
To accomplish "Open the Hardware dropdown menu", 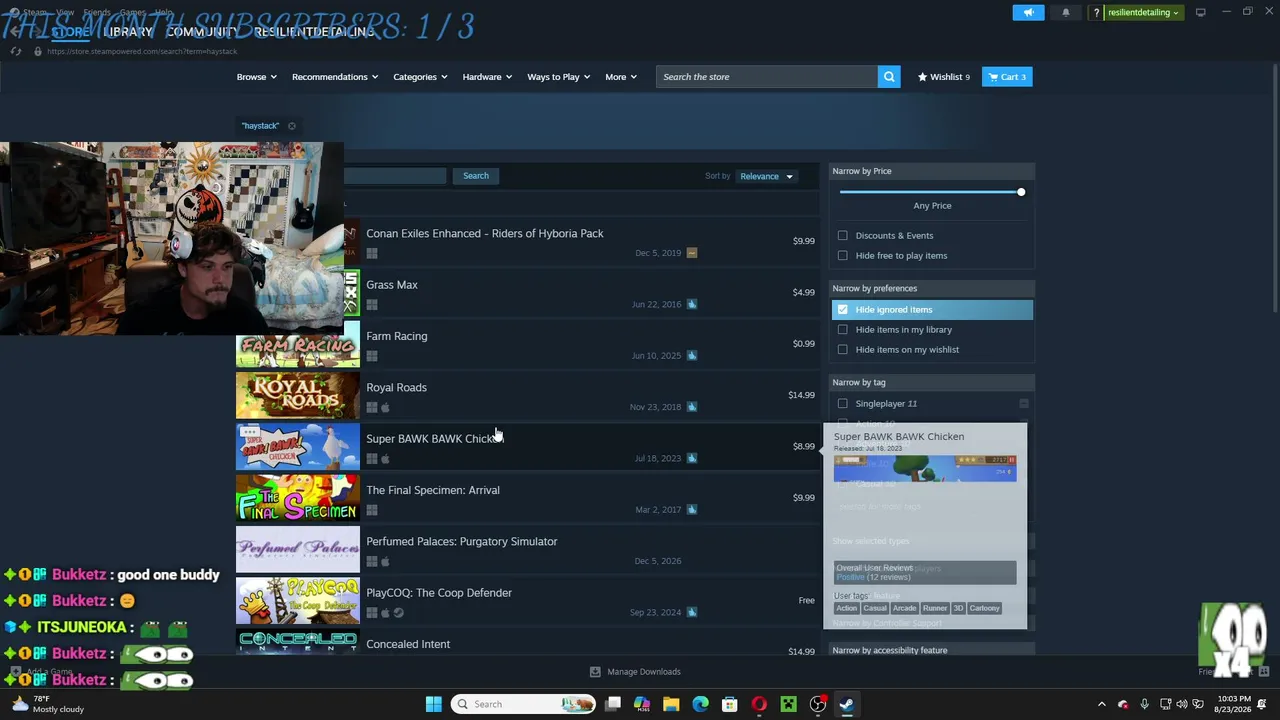I will (487, 77).
